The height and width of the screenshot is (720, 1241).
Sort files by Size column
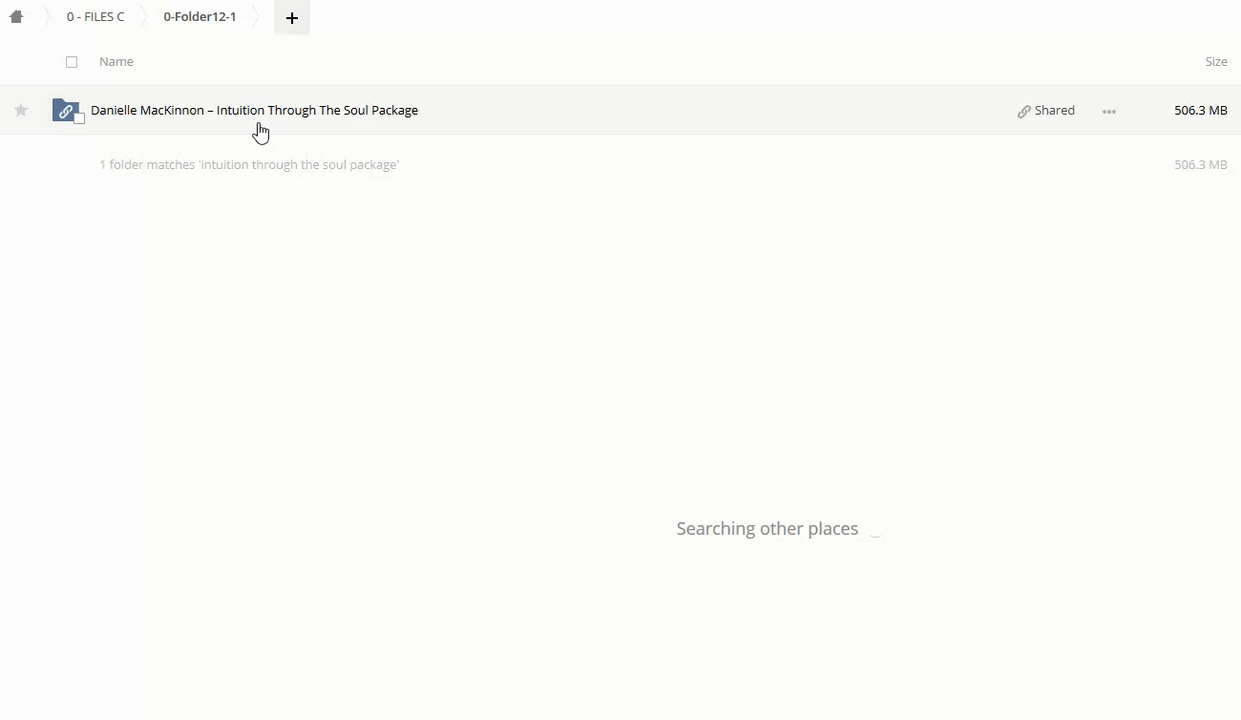1216,62
